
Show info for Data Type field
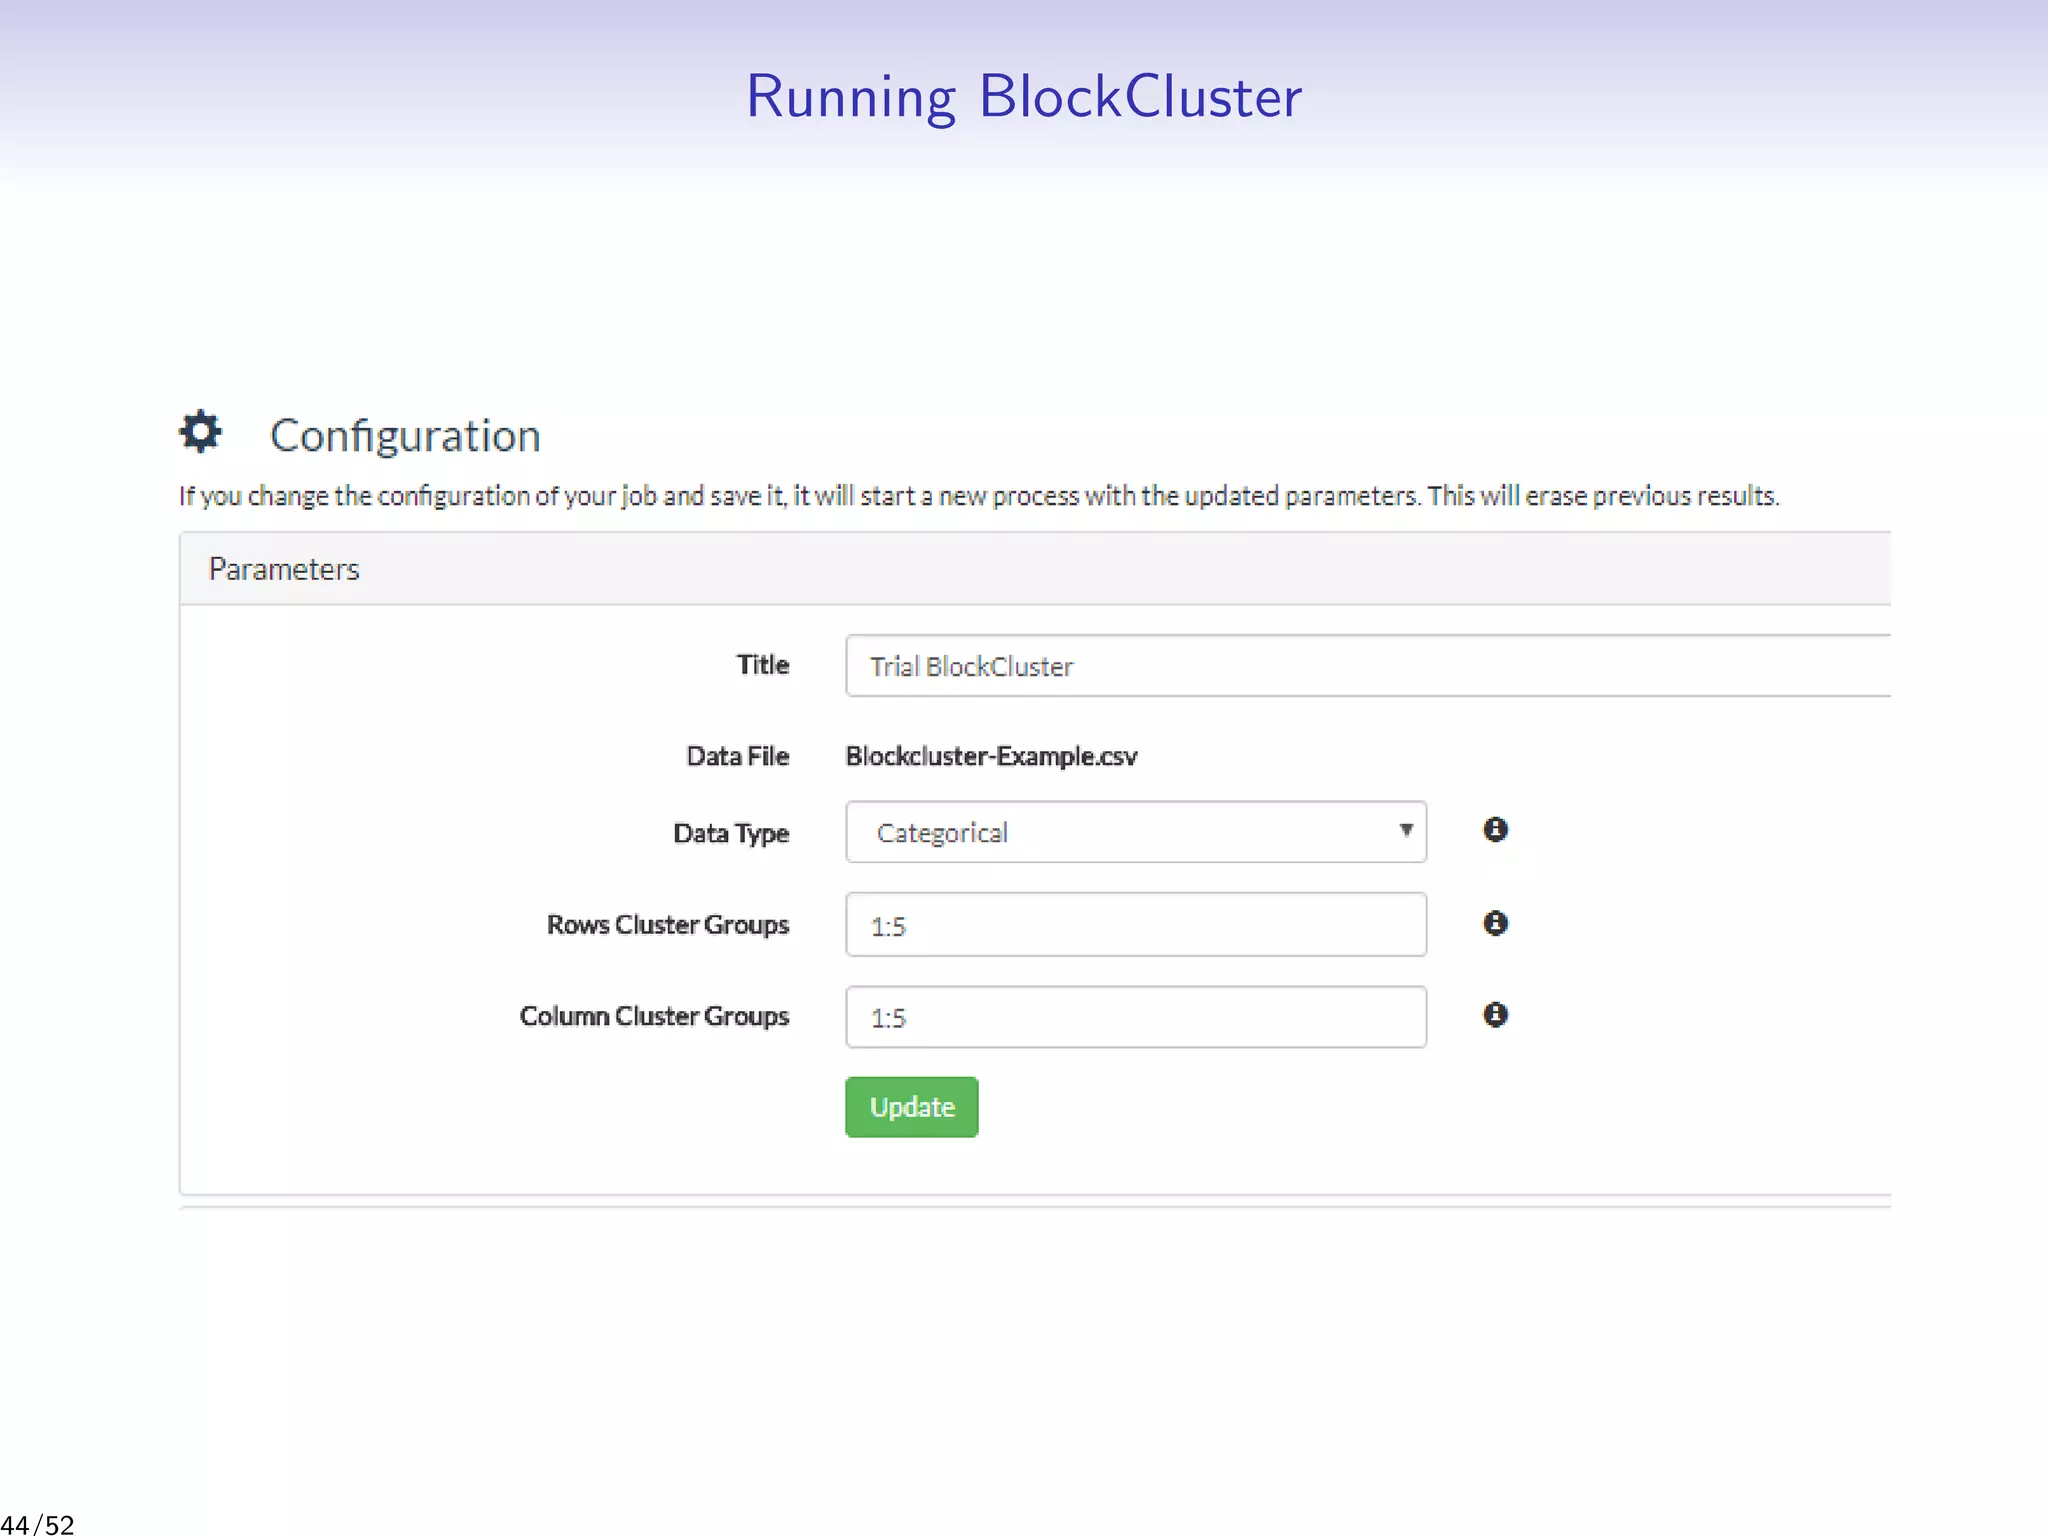(1495, 829)
